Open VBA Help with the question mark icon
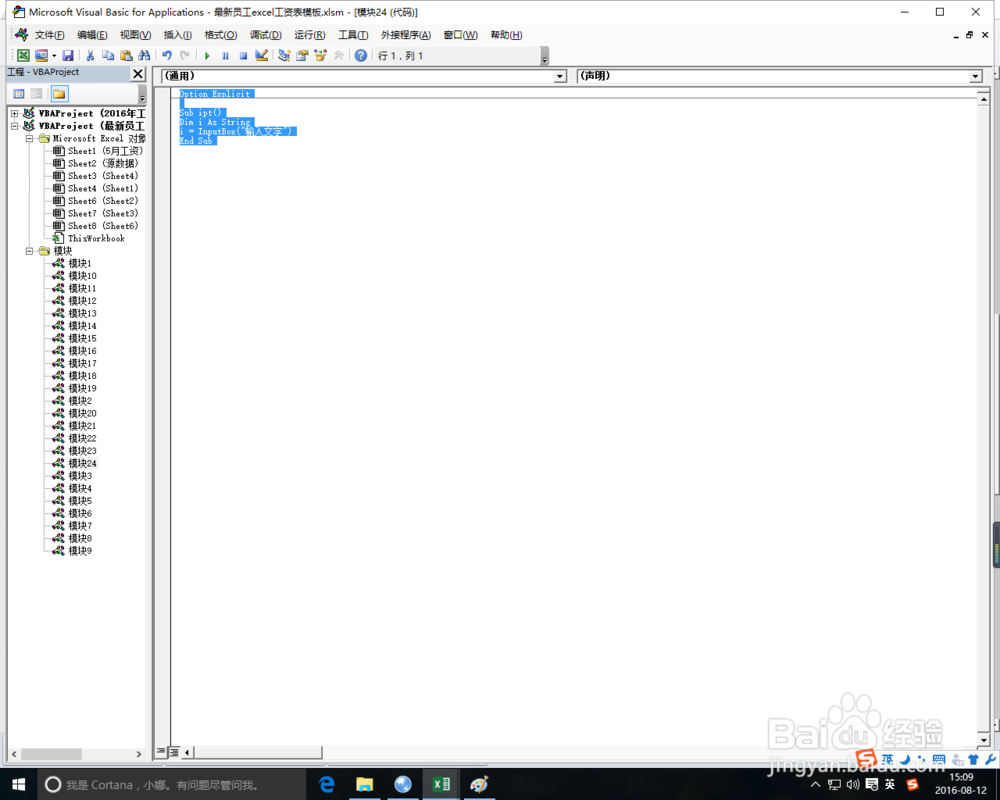Viewport: 1000px width, 800px height. tap(361, 56)
